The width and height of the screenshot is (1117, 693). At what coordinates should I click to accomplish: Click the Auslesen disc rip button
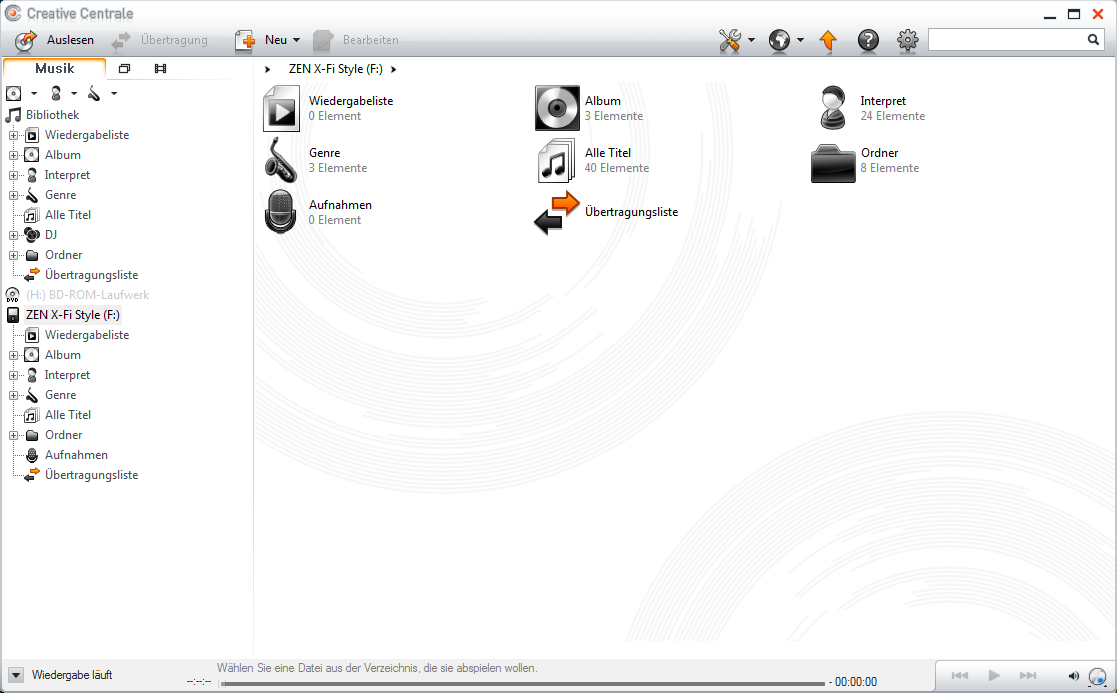coord(55,40)
